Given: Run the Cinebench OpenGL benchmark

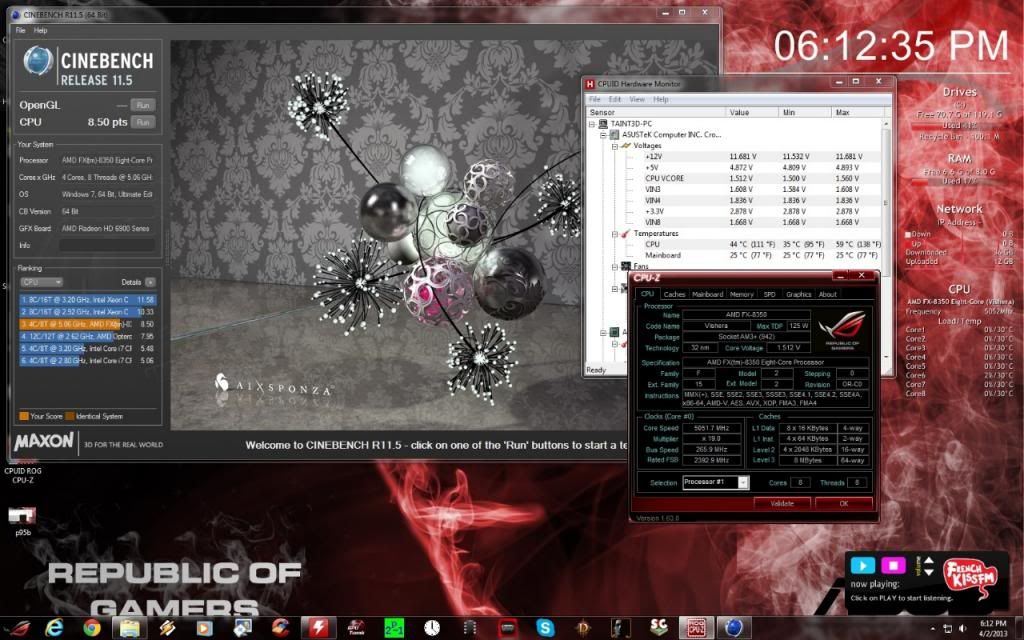Looking at the screenshot, I should [143, 104].
